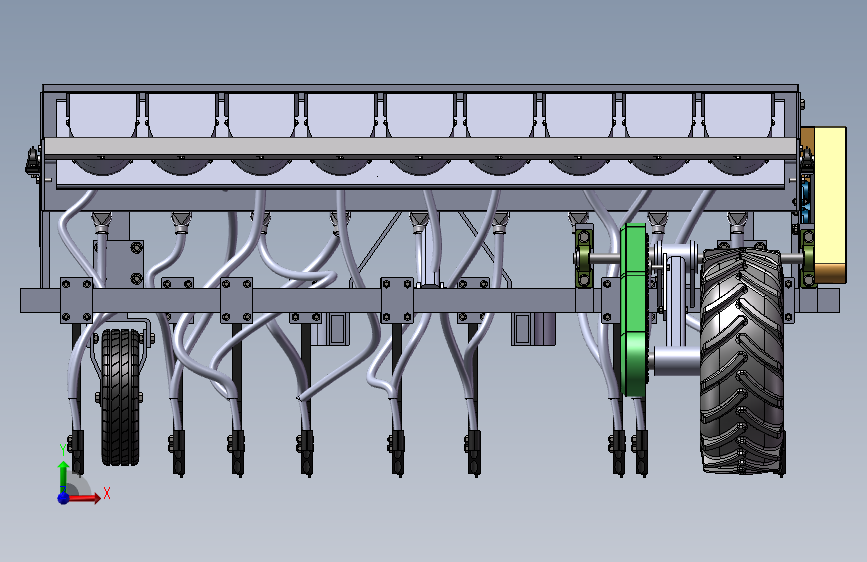Image resolution: width=867 pixels, height=562 pixels.
Task: Select the large tractor drive tire
Action: click(743, 360)
